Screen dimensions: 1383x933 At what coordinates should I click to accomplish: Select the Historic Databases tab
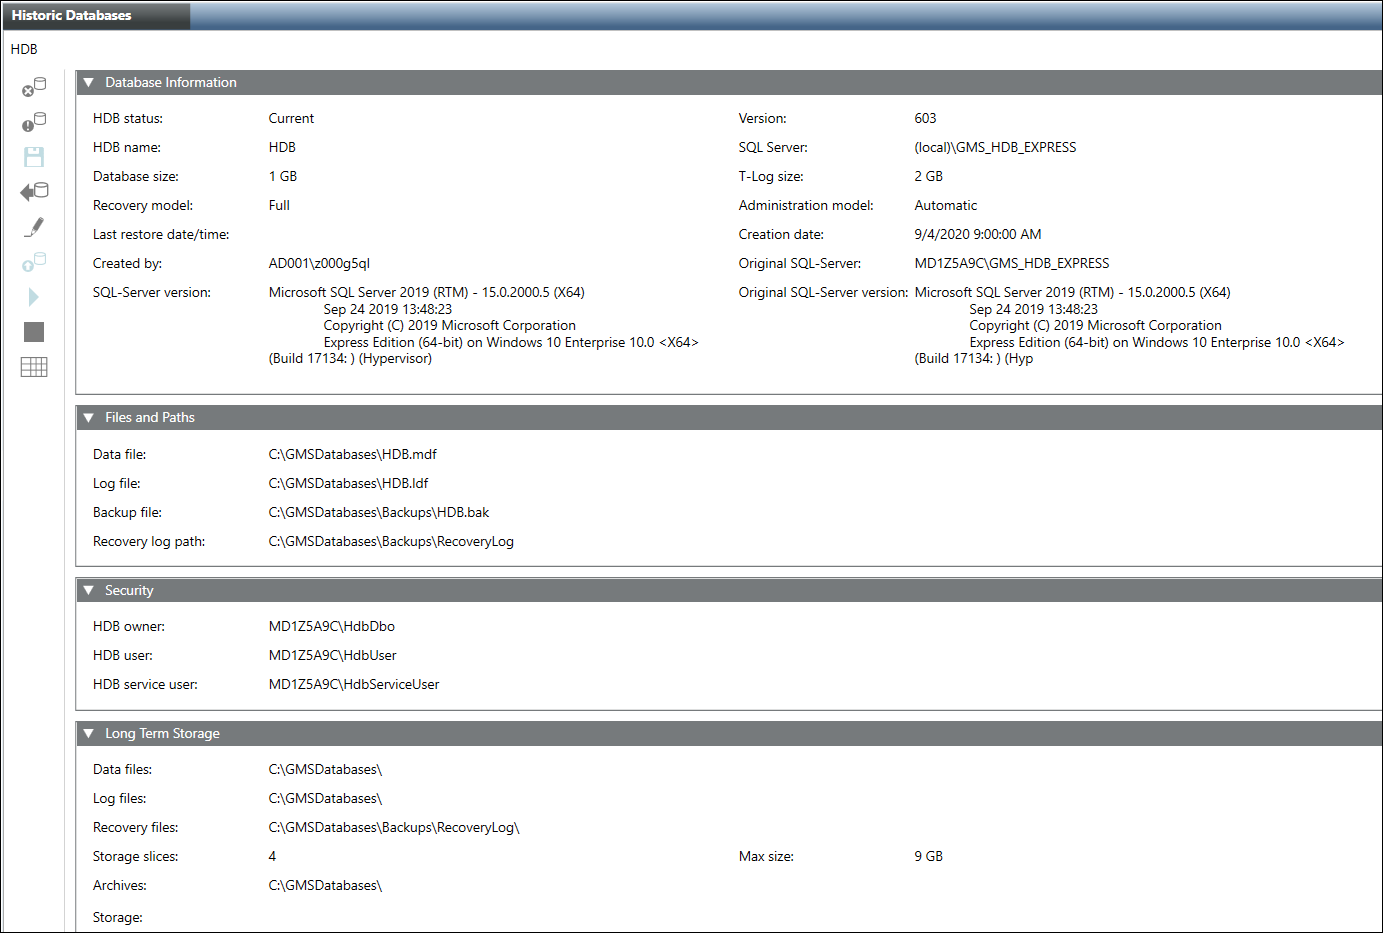click(x=72, y=15)
